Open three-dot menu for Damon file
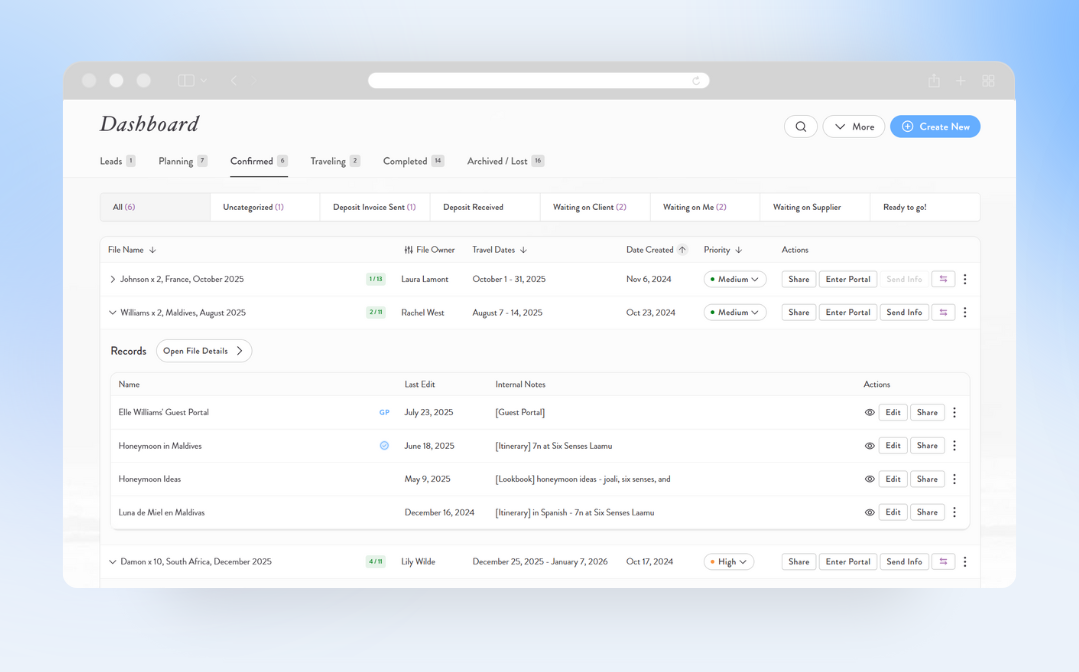 coord(965,562)
